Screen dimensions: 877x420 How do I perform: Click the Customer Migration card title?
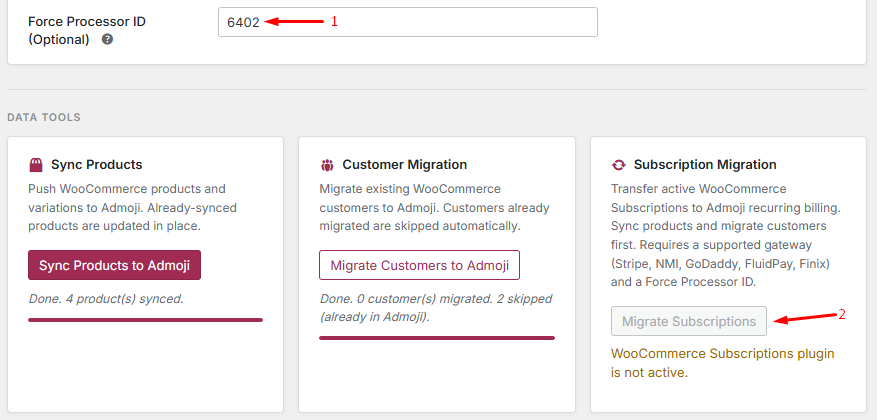click(x=404, y=165)
